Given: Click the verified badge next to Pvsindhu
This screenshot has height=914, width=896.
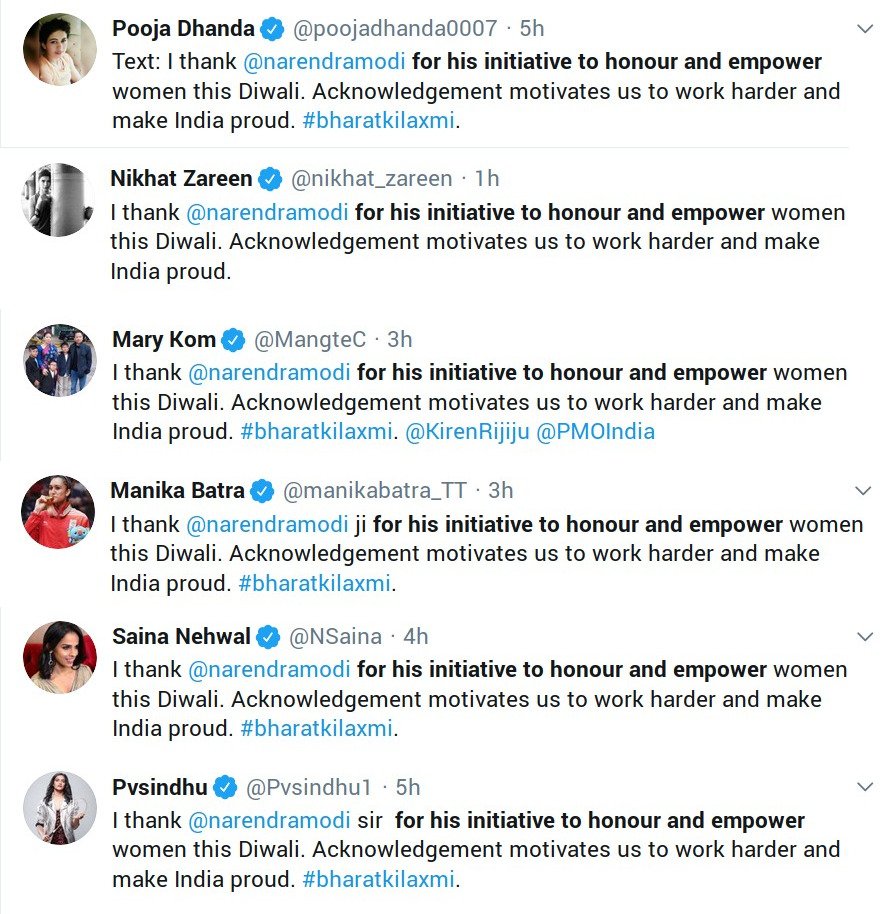Looking at the screenshot, I should pos(224,787).
